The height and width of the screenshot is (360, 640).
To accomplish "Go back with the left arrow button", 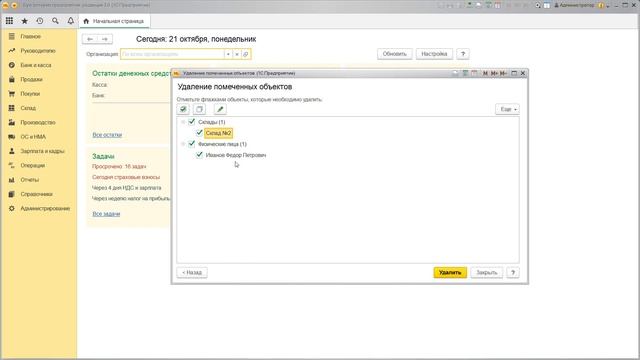I will (x=90, y=39).
